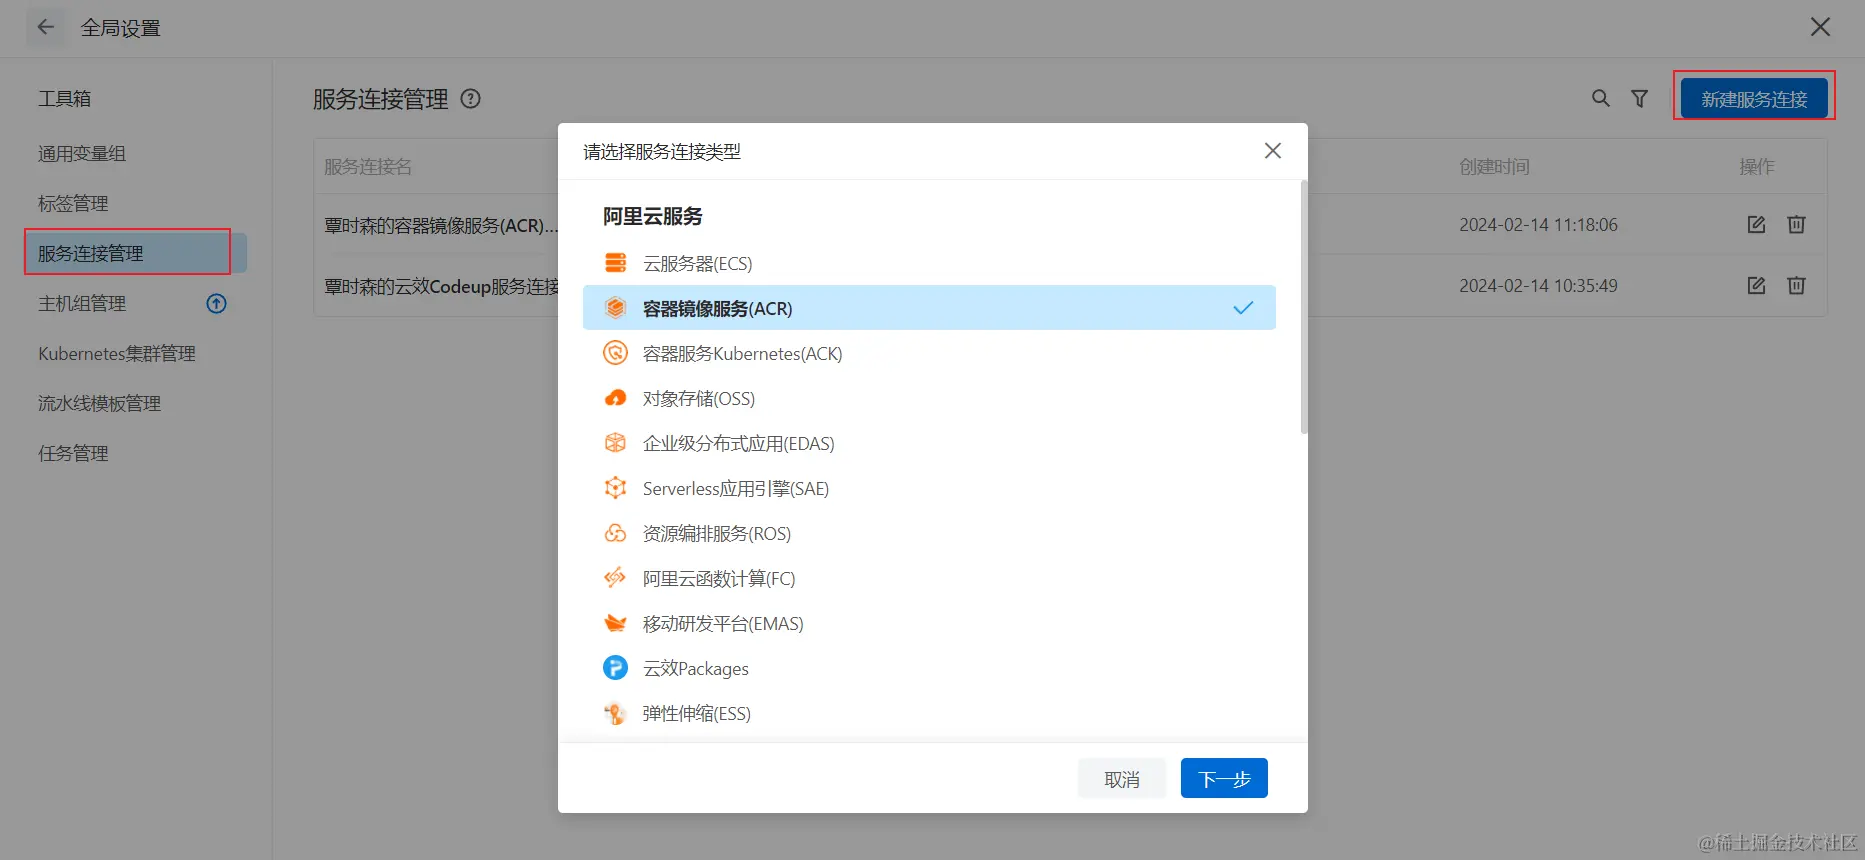Click the 移动研发平台(EMAS) icon
The width and height of the screenshot is (1865, 860).
615,623
